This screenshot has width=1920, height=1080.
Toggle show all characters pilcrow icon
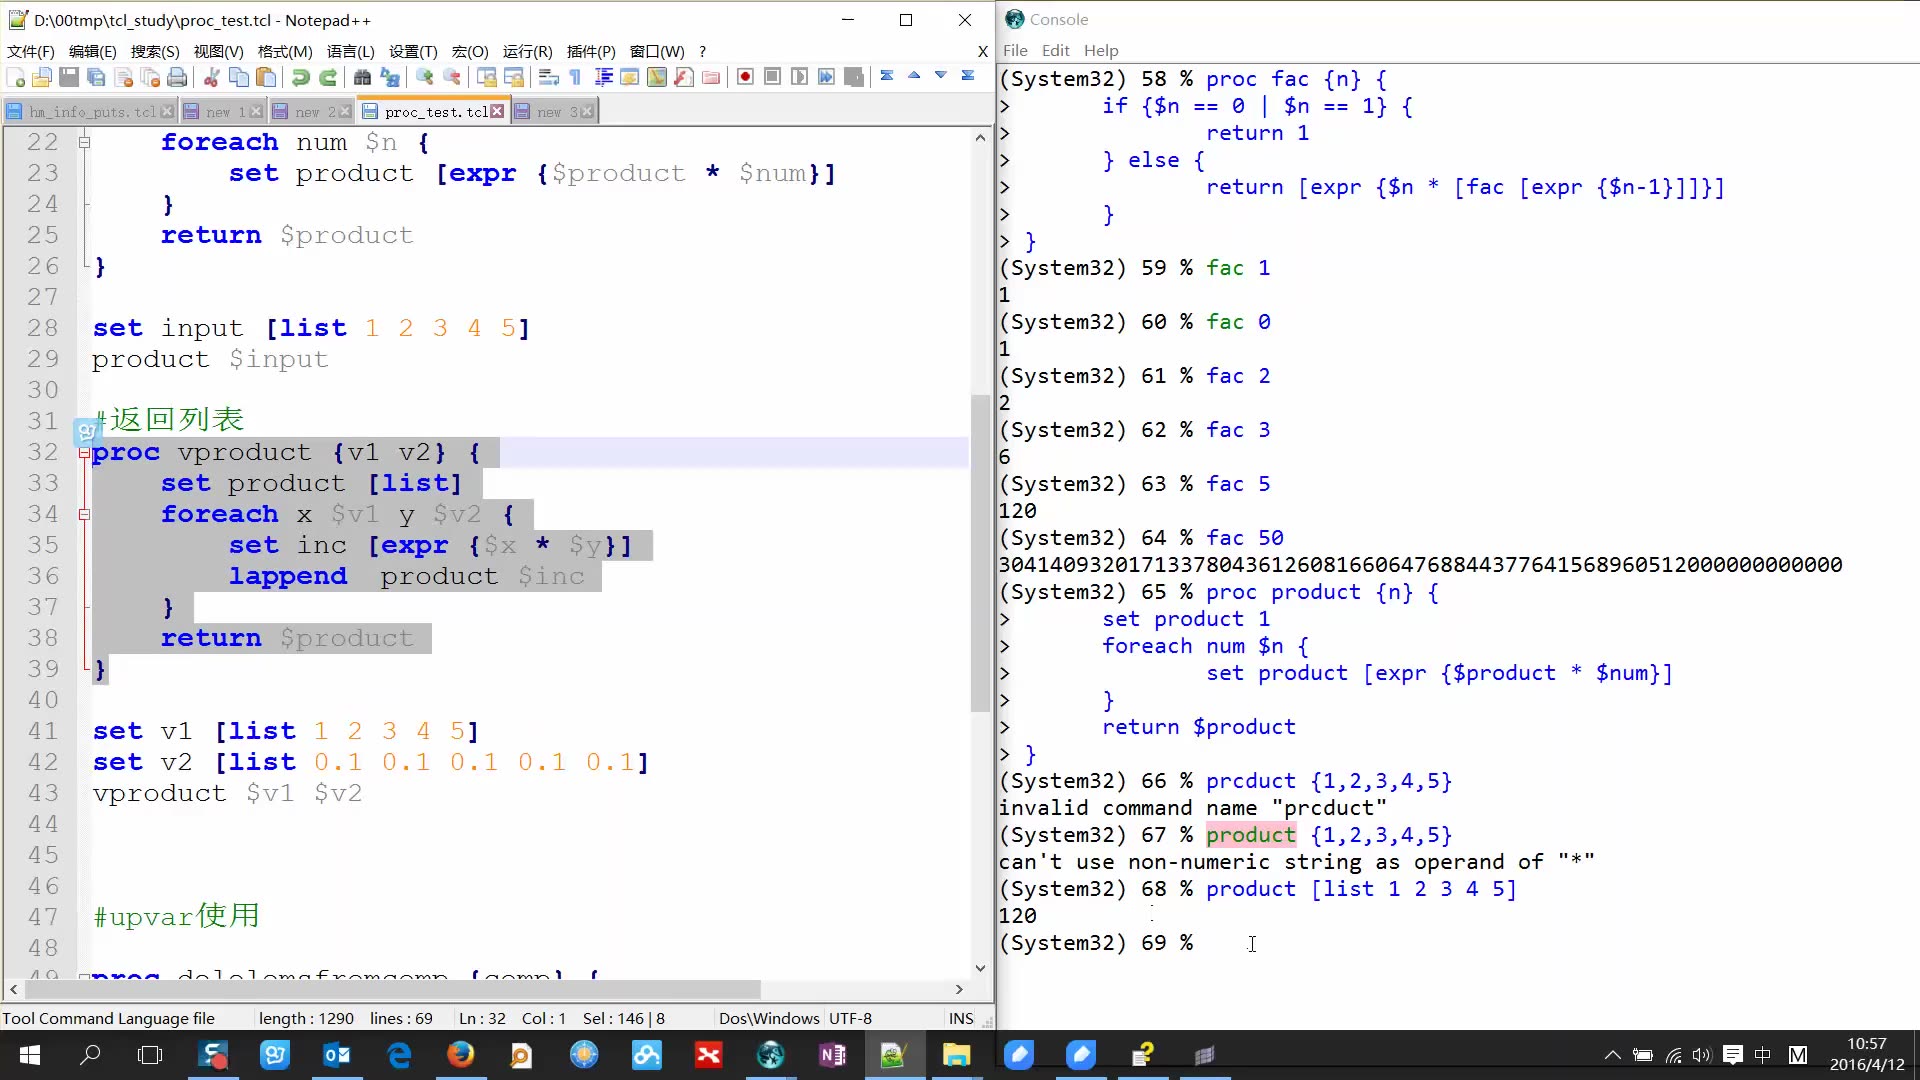pos(575,77)
